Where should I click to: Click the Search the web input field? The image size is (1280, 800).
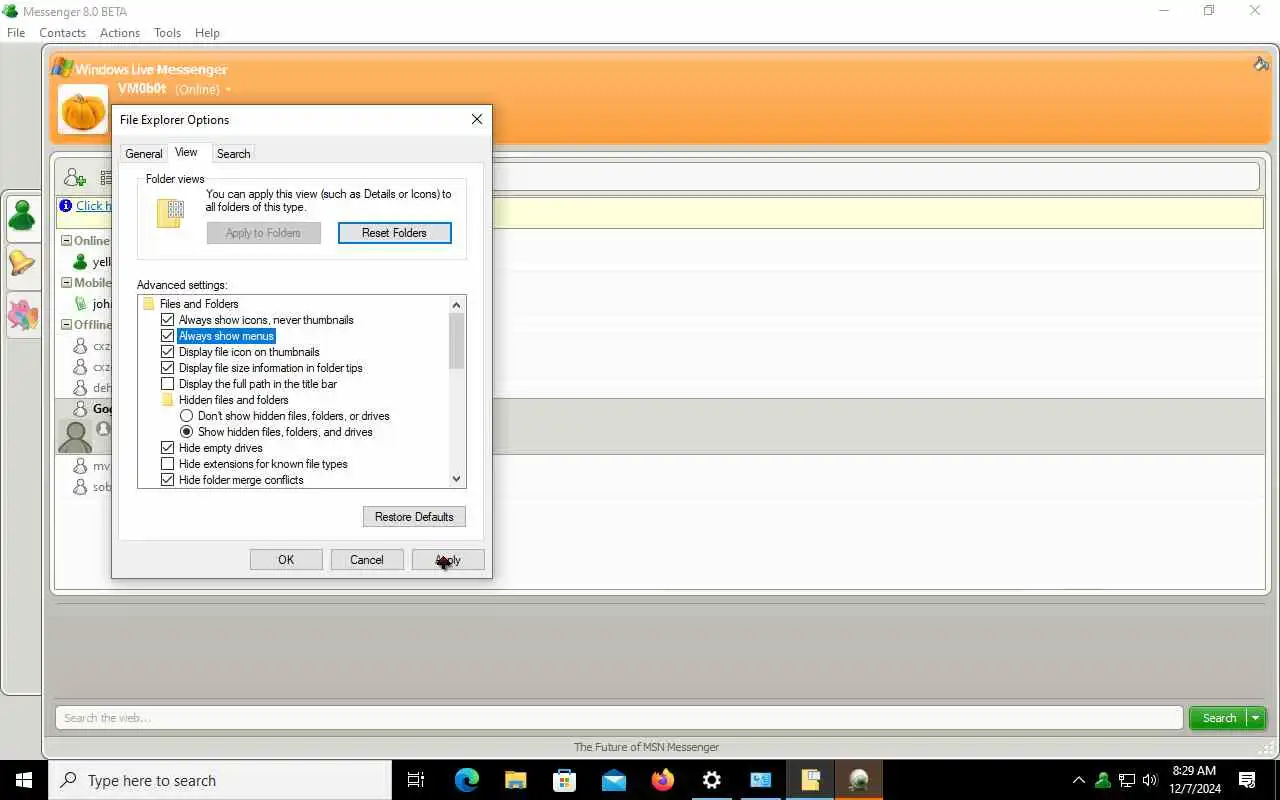pyautogui.click(x=619, y=718)
